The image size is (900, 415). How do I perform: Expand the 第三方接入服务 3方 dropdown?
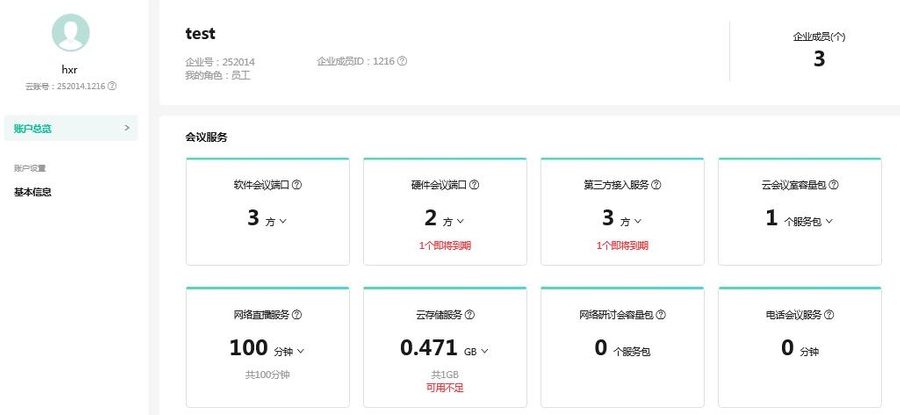click(638, 220)
